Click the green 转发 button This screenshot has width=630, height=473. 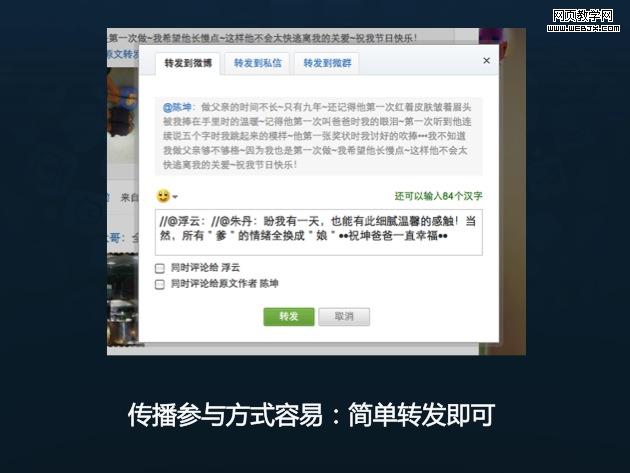(289, 317)
